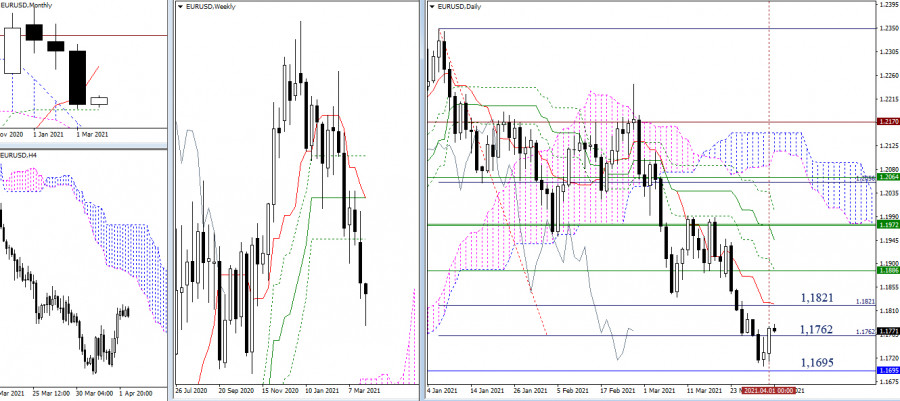900x401 pixels.
Task: Click the red 2021.04.01 00:00 date marker
Action: coord(769,391)
